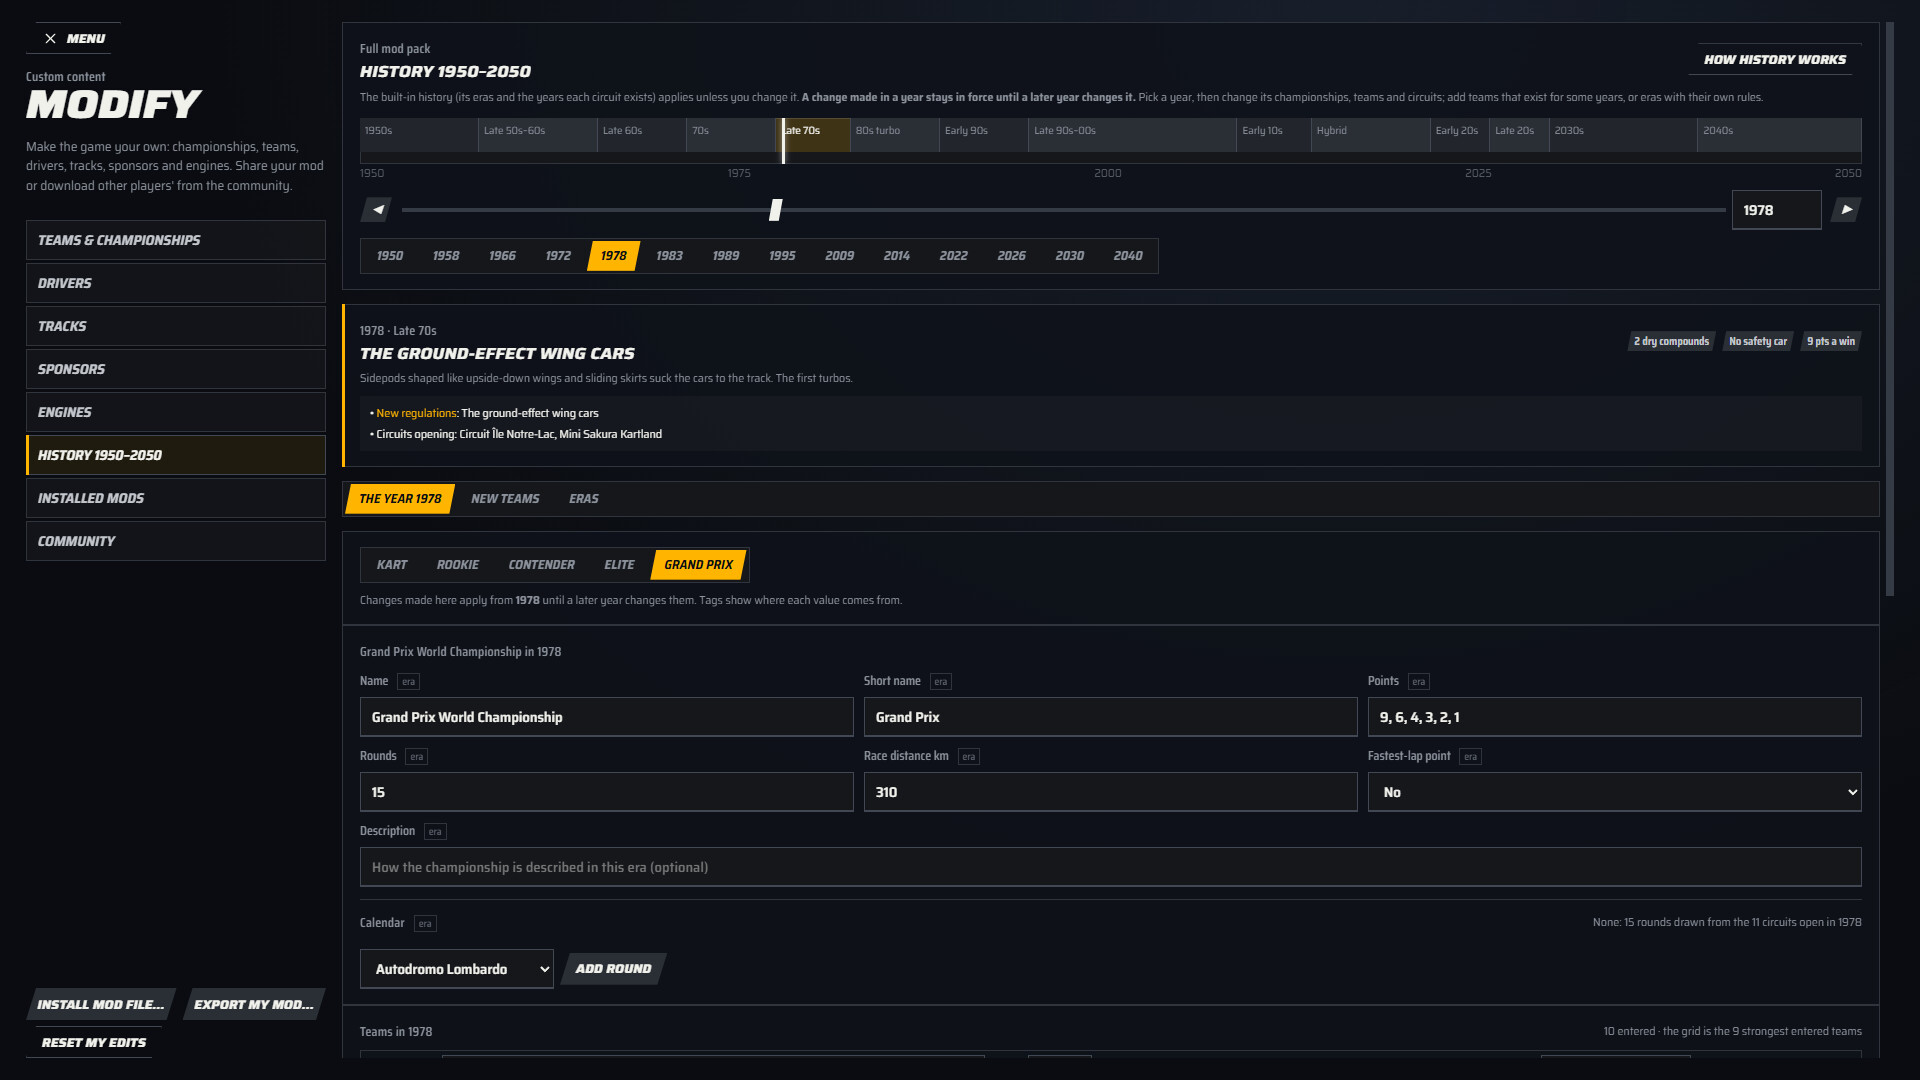Screen dimensions: 1920x1080
Task: Click the Rounds input field
Action: tap(606, 792)
